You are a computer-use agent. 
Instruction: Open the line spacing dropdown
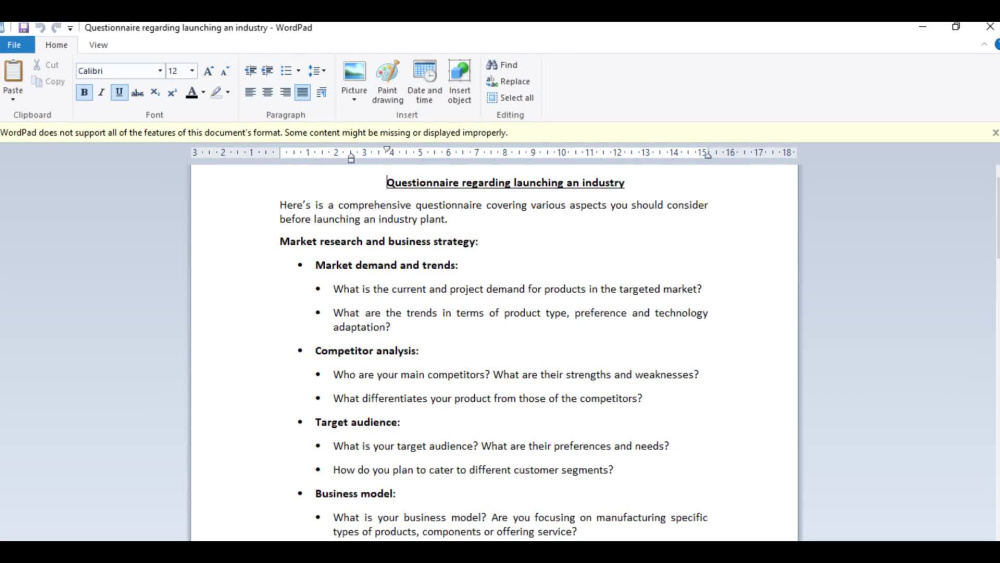[x=317, y=71]
